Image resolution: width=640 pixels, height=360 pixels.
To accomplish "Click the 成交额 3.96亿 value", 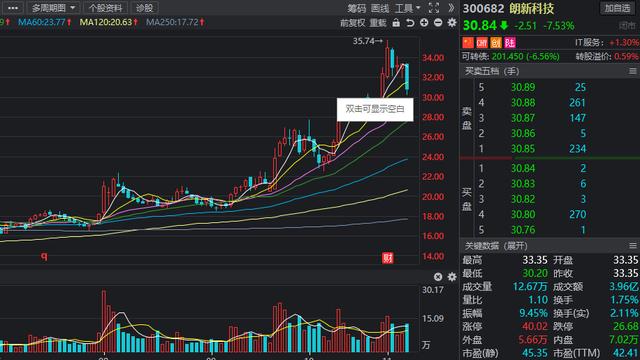I will [624, 287].
